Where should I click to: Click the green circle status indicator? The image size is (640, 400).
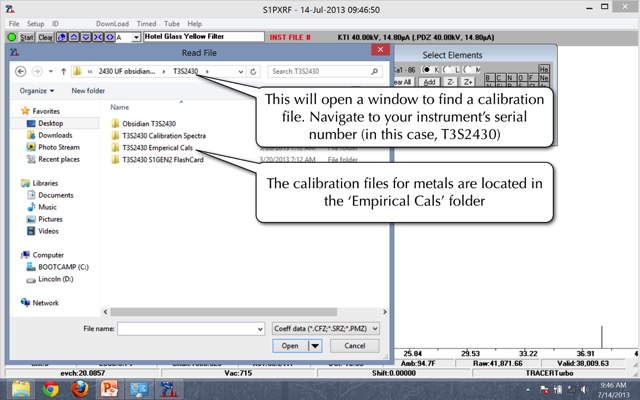11,37
